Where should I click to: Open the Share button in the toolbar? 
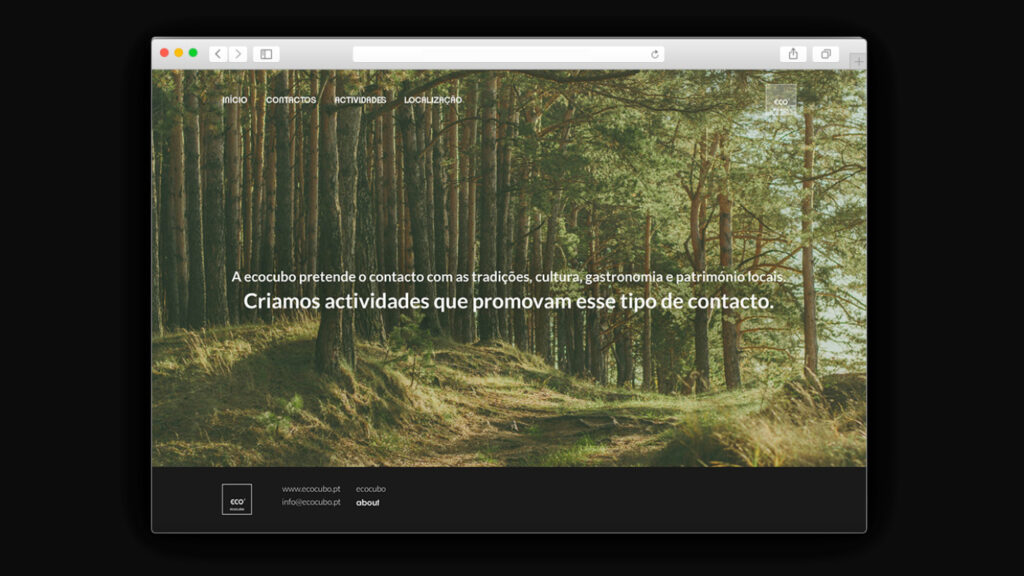pos(793,54)
